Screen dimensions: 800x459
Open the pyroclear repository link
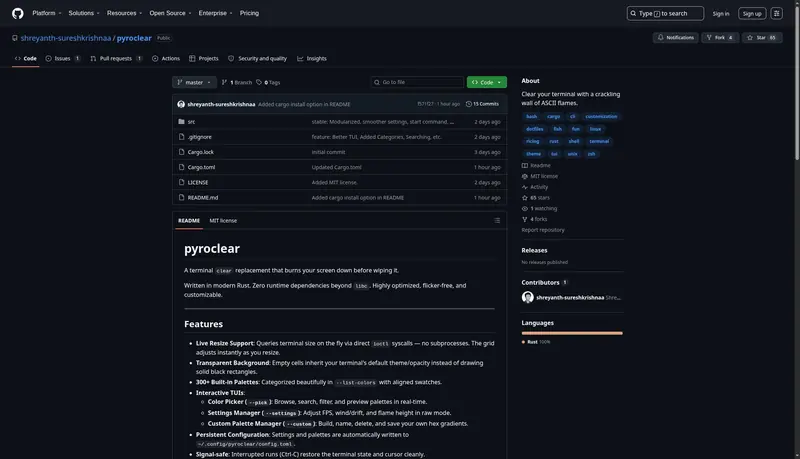134,38
